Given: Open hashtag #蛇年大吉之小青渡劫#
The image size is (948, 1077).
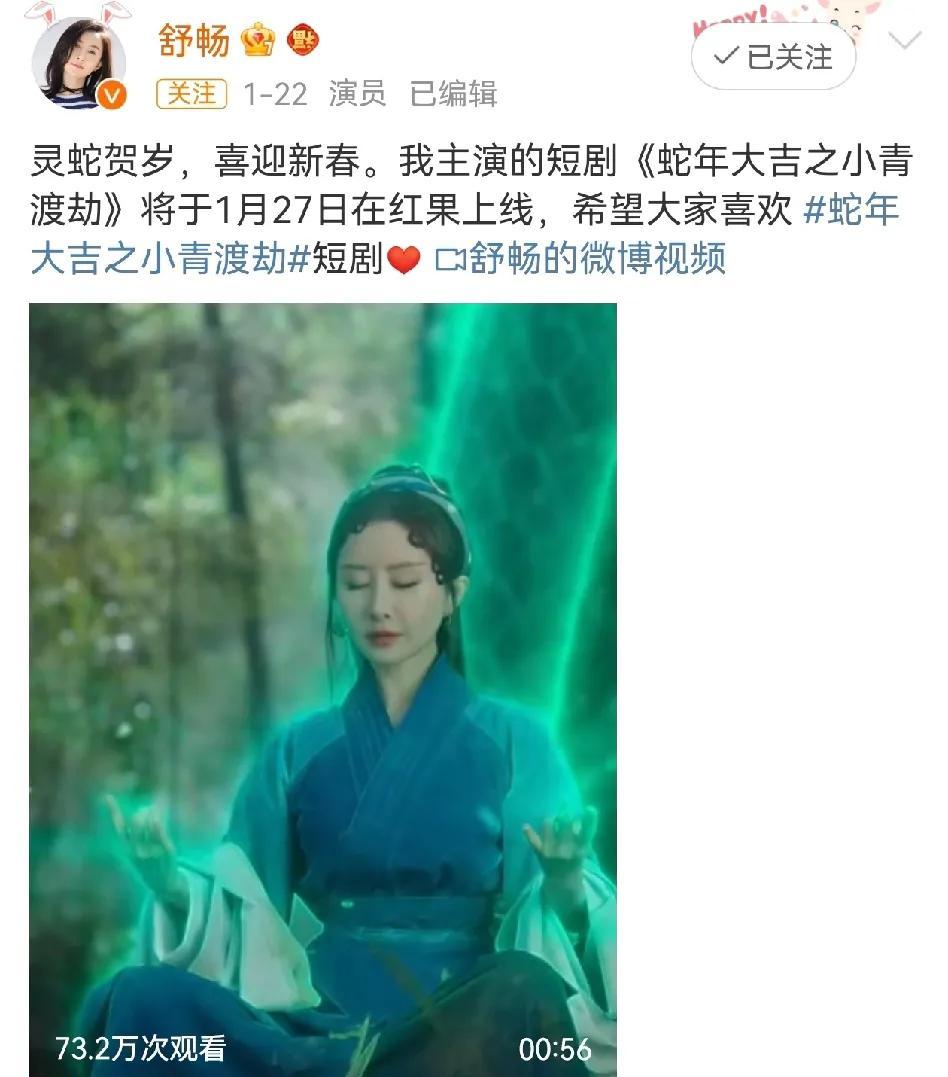Looking at the screenshot, I should tap(465, 234).
